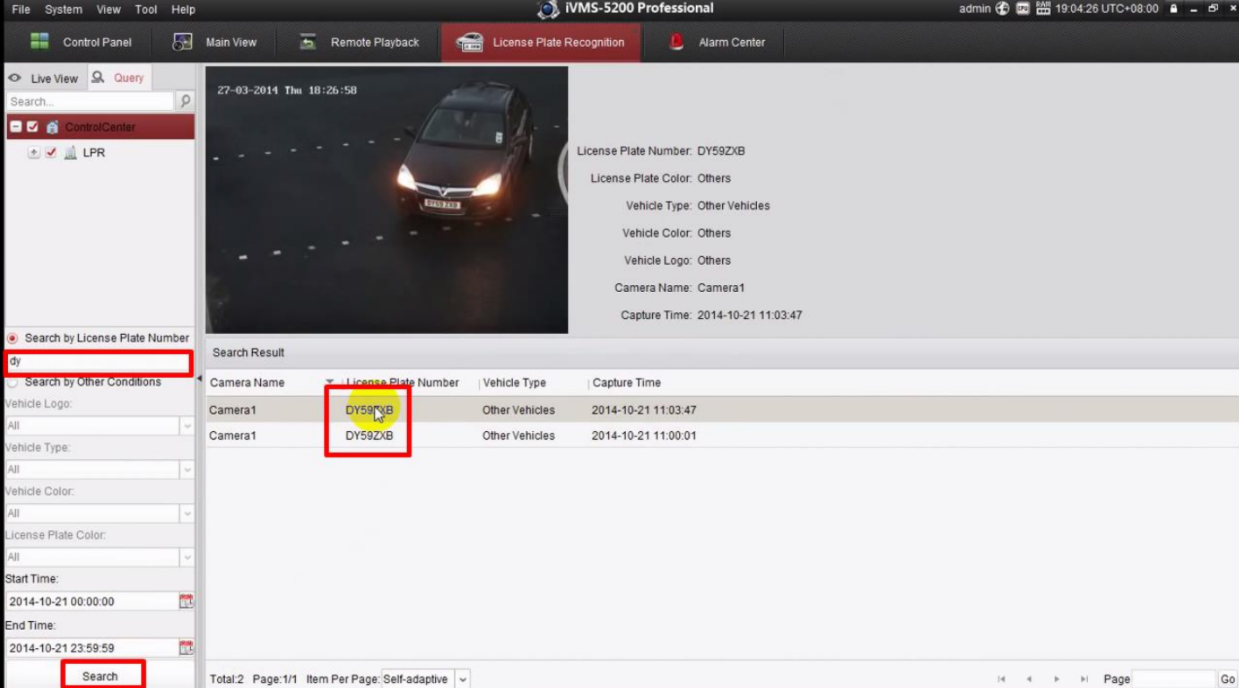Click the license plate number input field
Image resolution: width=1239 pixels, height=688 pixels.
coord(97,362)
